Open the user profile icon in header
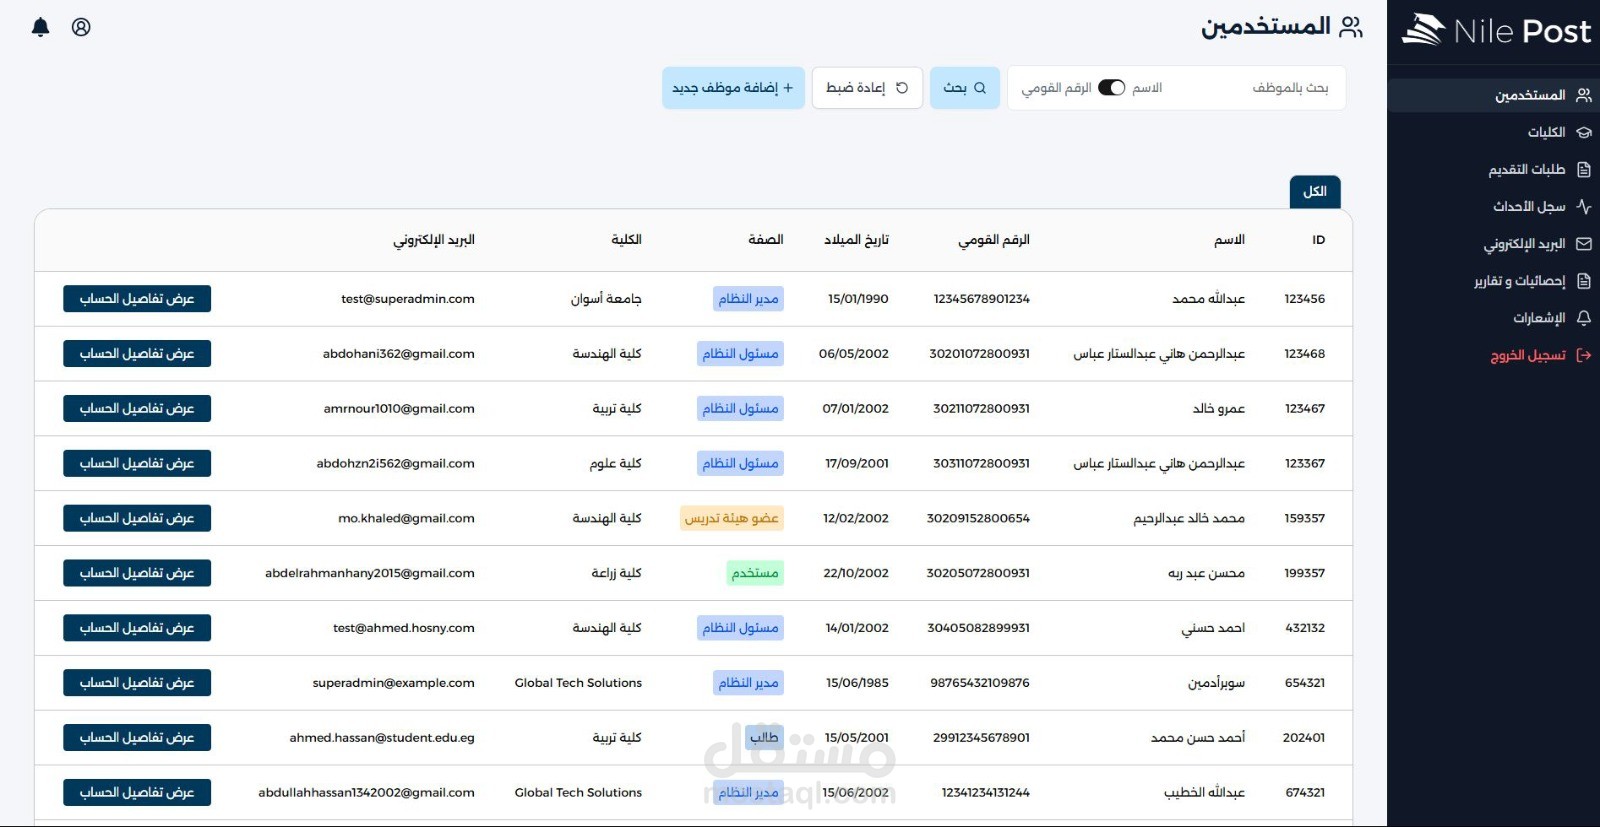Image resolution: width=1600 pixels, height=827 pixels. [x=81, y=27]
